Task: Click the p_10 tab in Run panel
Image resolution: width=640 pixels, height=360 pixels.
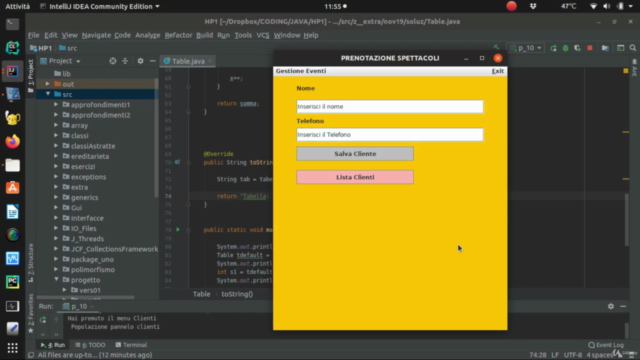Action: pyautogui.click(x=79, y=306)
